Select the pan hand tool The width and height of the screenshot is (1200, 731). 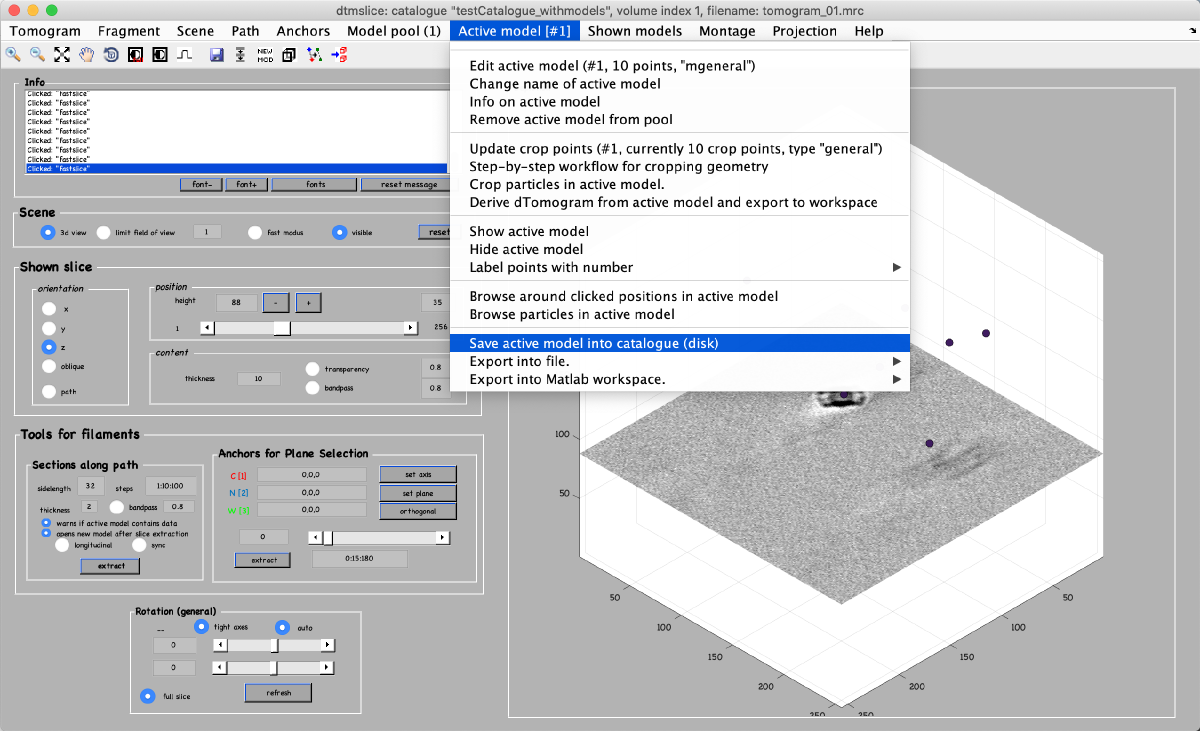coord(86,55)
